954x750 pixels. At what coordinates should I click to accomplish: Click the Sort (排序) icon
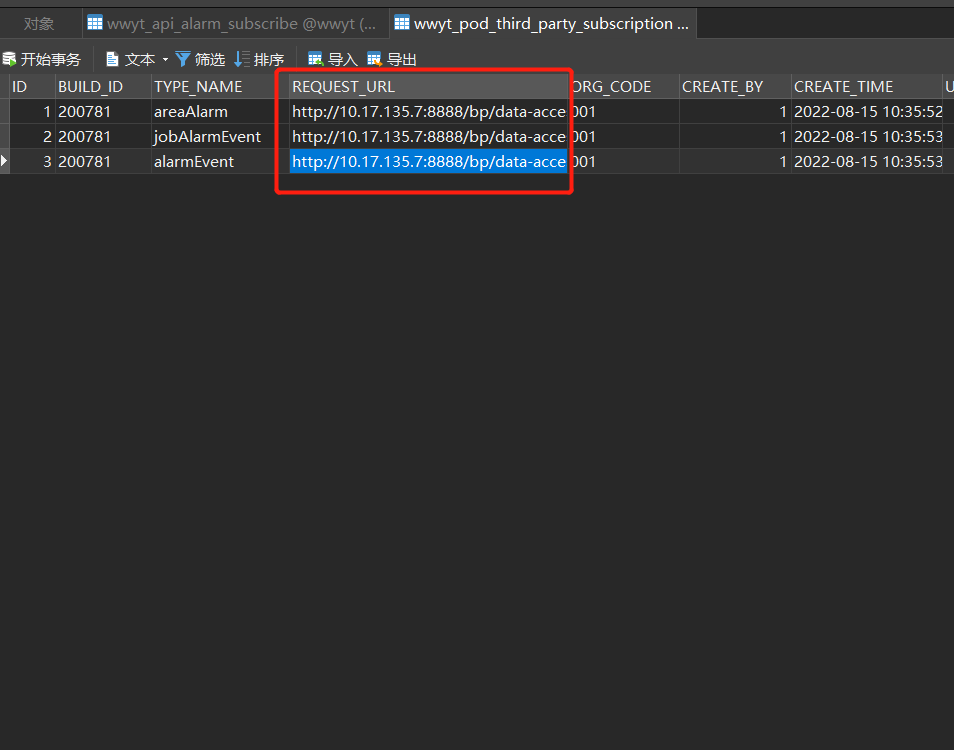coord(242,59)
